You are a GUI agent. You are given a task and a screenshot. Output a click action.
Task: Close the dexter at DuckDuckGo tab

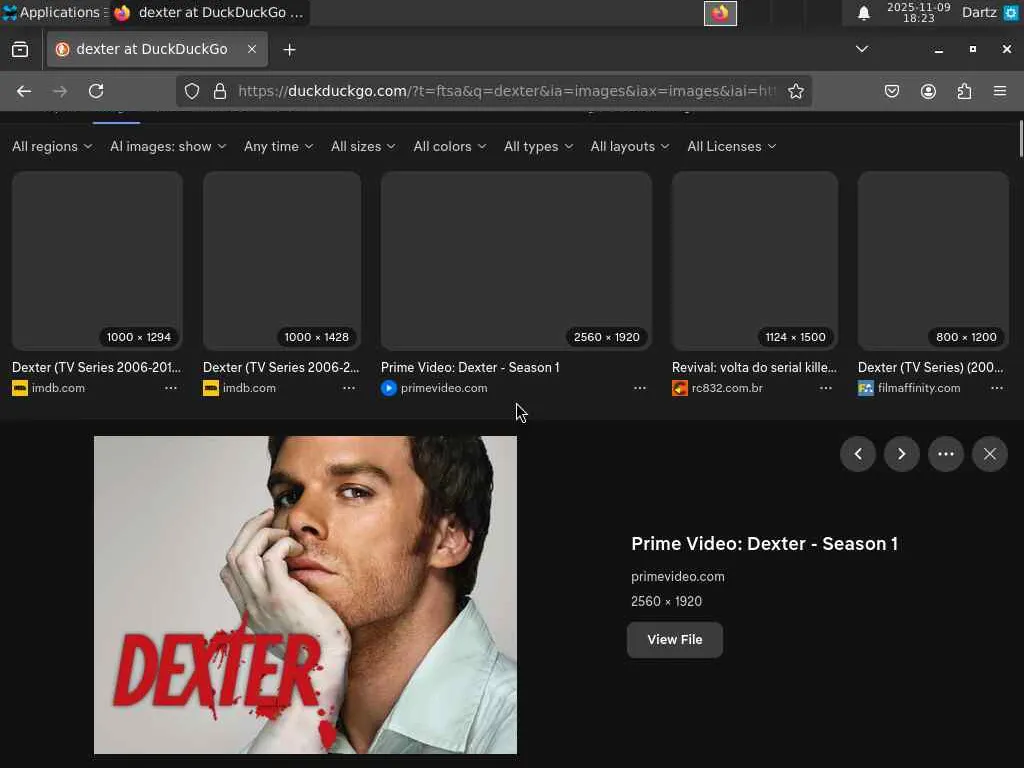251,49
